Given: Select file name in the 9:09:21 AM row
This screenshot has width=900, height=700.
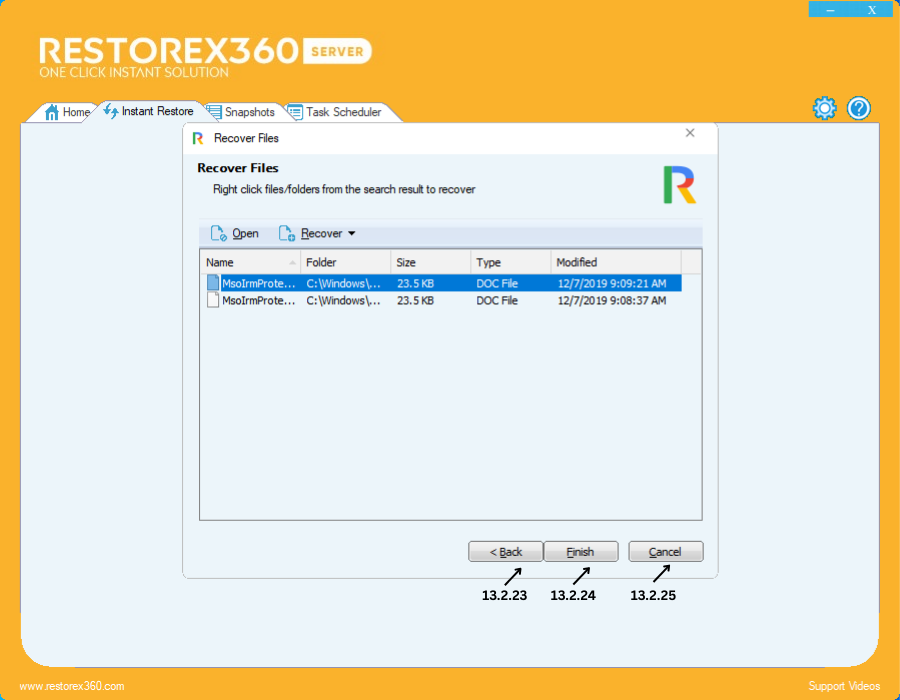Looking at the screenshot, I should [258, 283].
